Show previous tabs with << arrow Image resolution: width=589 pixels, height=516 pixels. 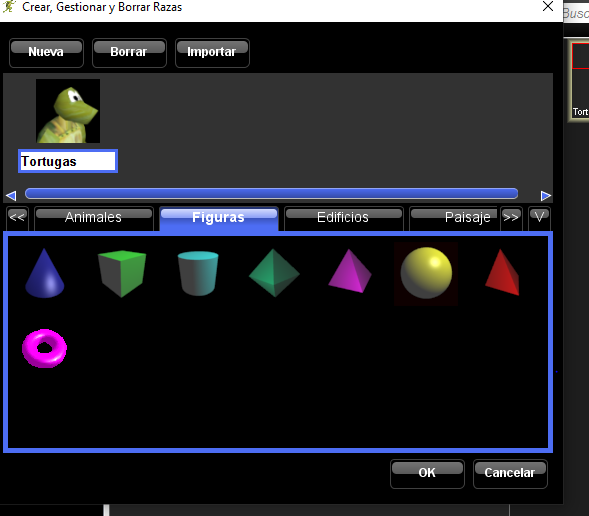(17, 218)
